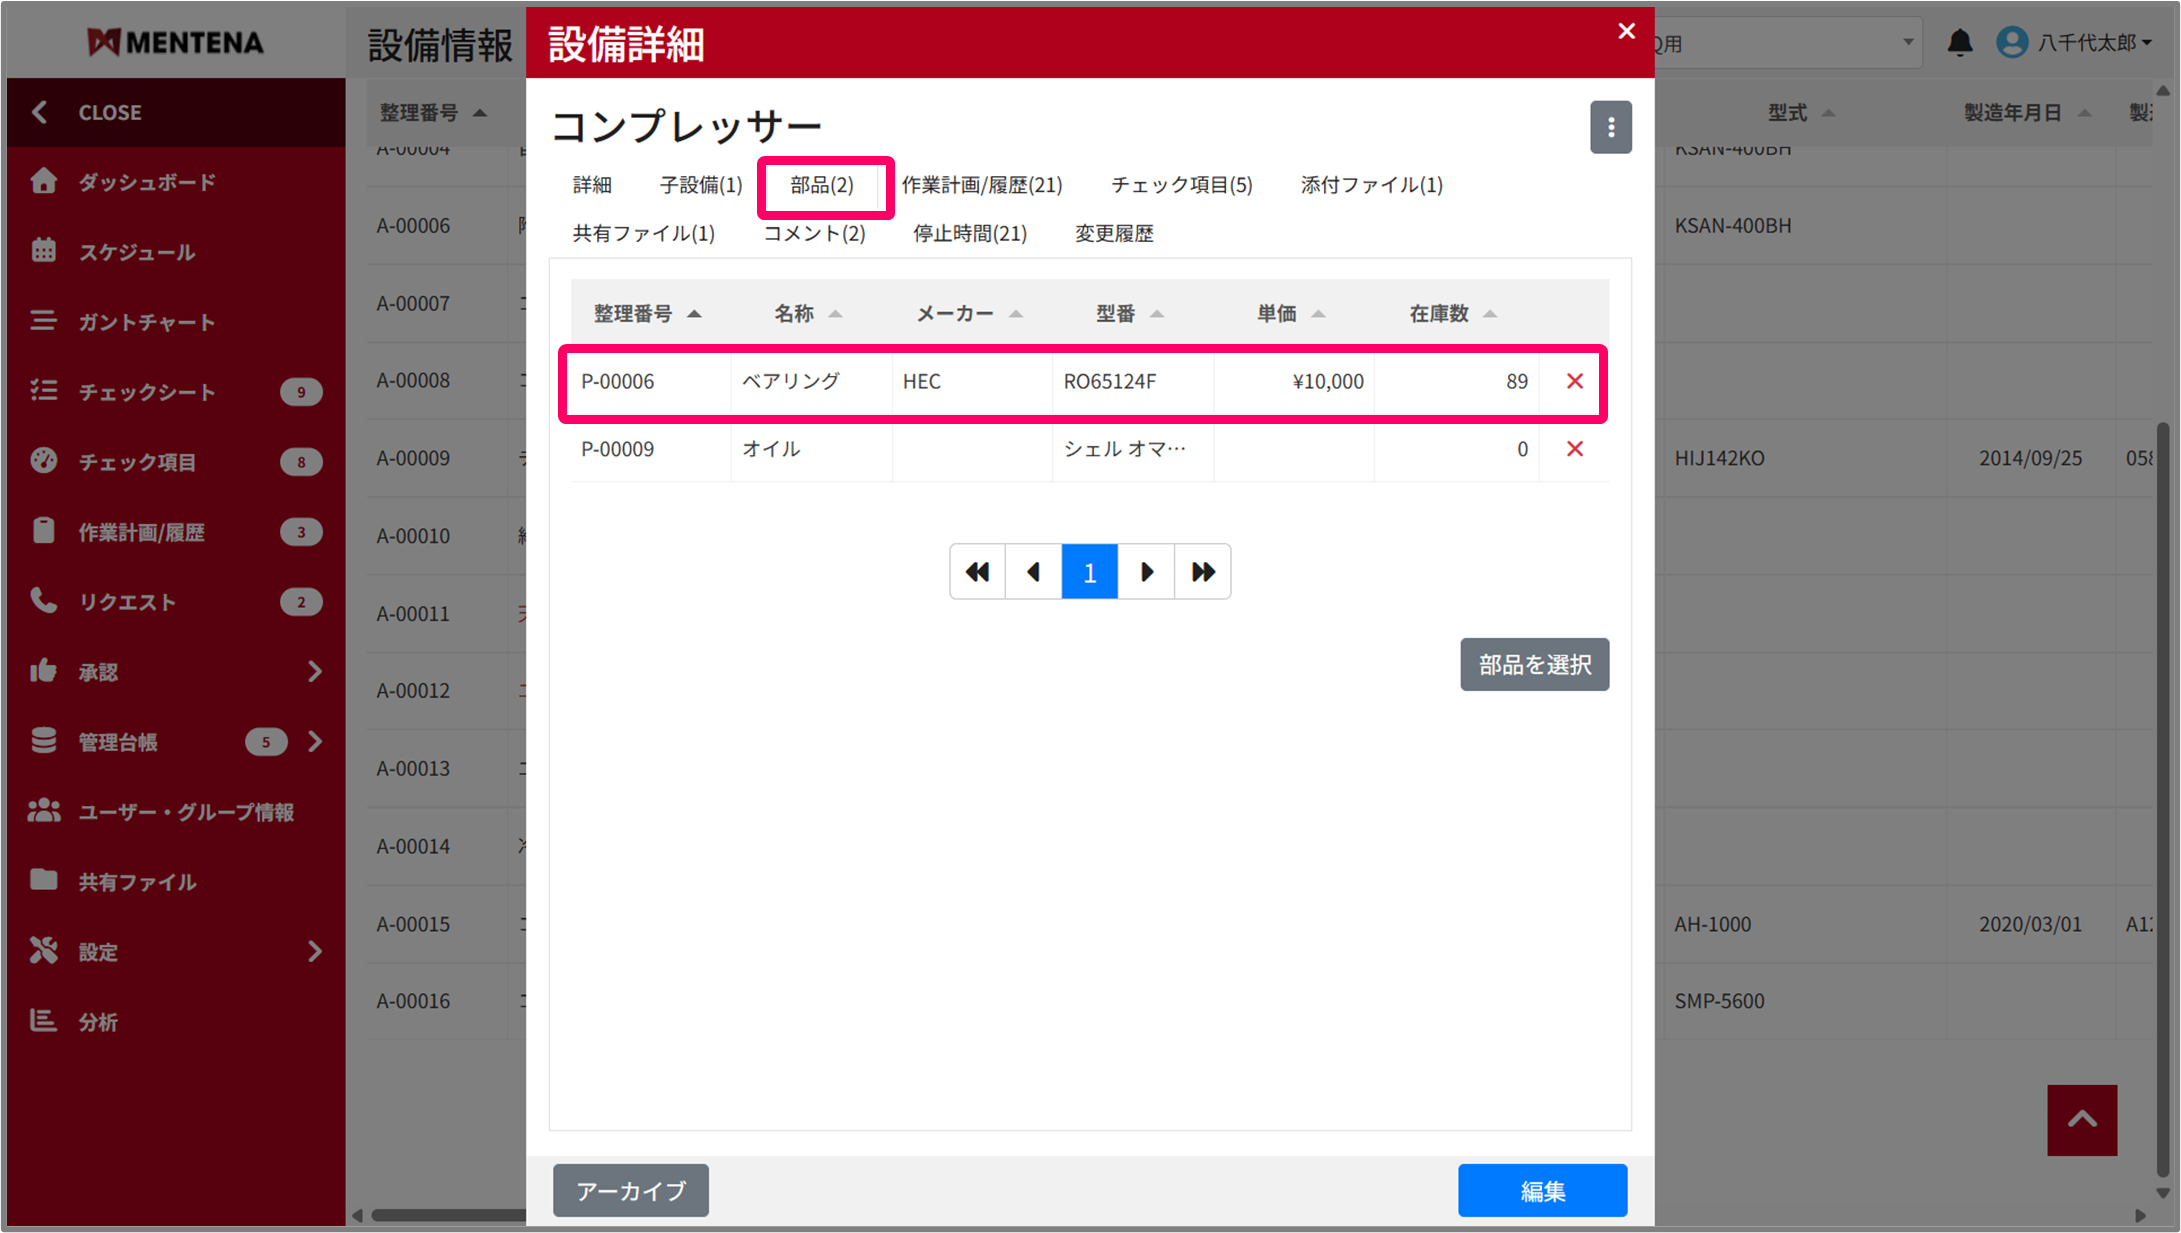
Task: Open ダッシュボード from sidebar
Action: click(147, 182)
